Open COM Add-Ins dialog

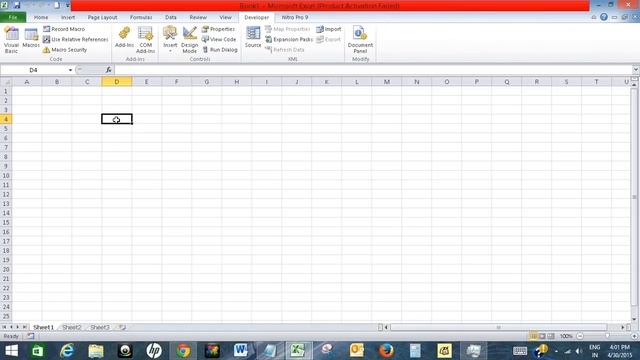[x=145, y=40]
